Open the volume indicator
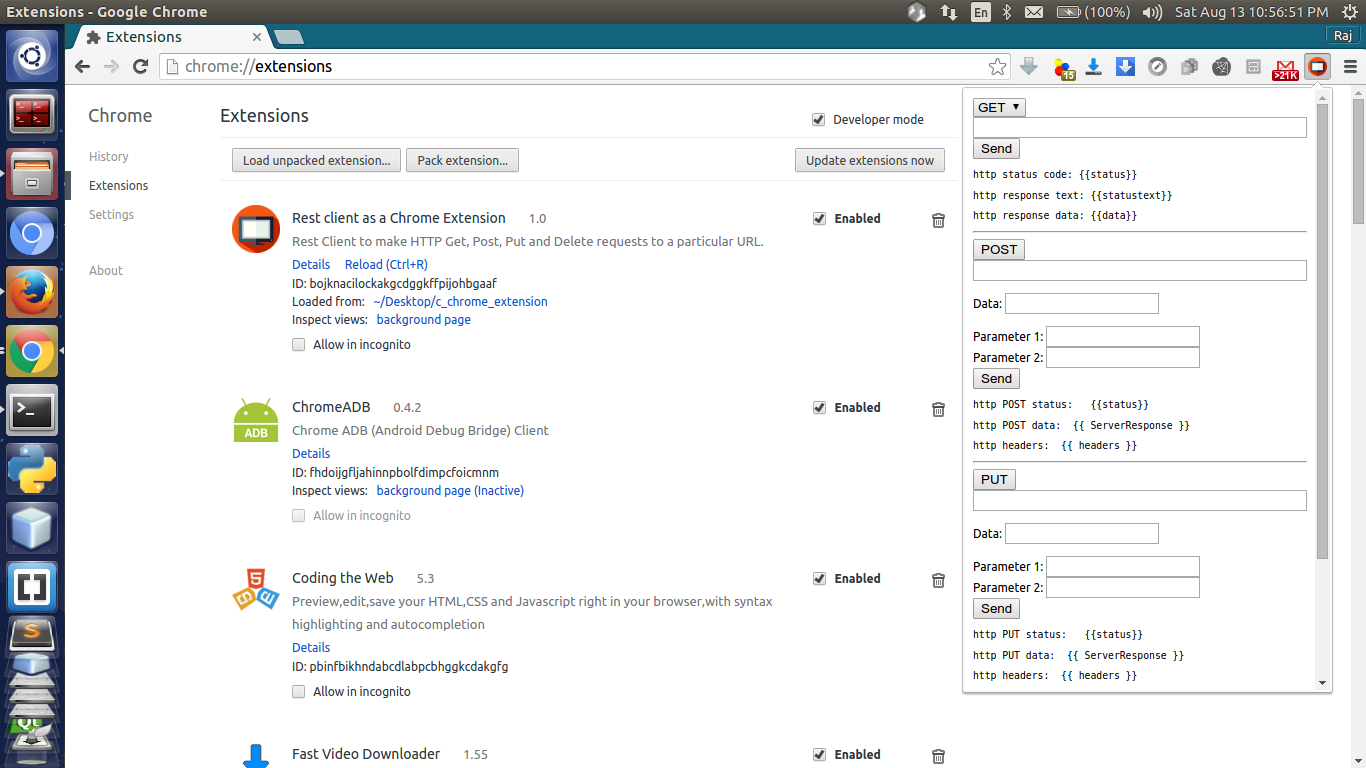 pos(1152,12)
